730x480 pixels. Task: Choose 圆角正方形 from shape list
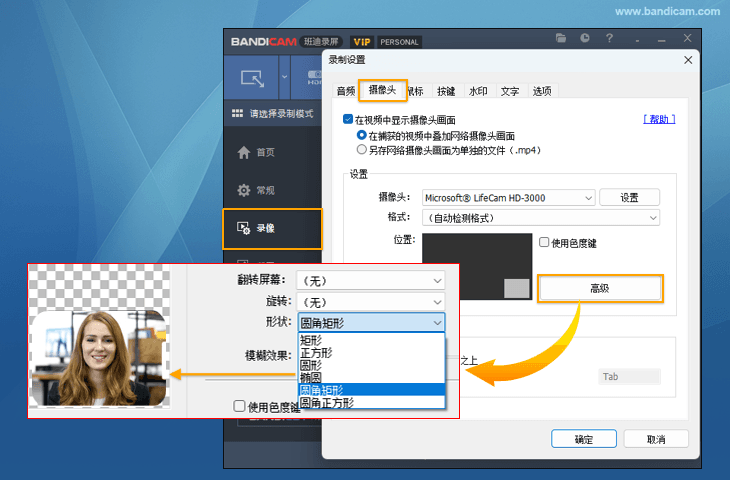tap(372, 402)
